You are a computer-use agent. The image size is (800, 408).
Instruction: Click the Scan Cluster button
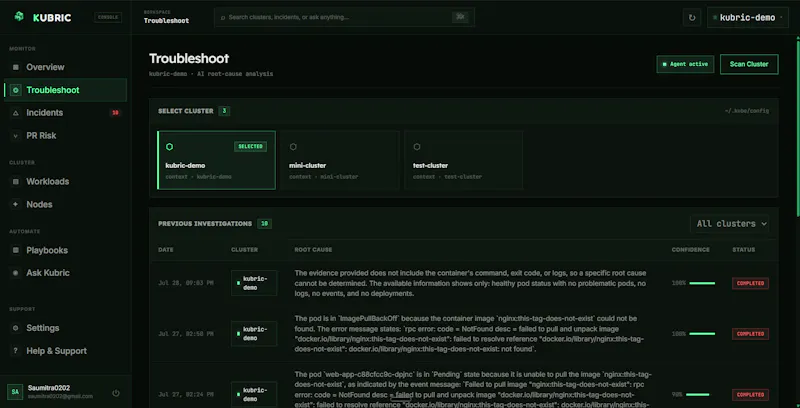click(749, 64)
